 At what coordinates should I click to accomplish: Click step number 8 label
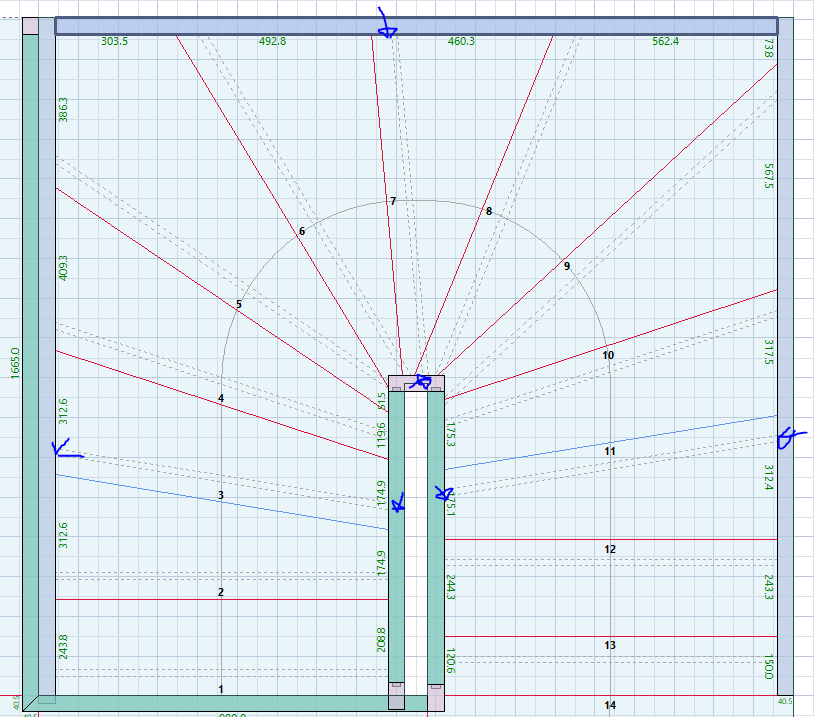(489, 211)
